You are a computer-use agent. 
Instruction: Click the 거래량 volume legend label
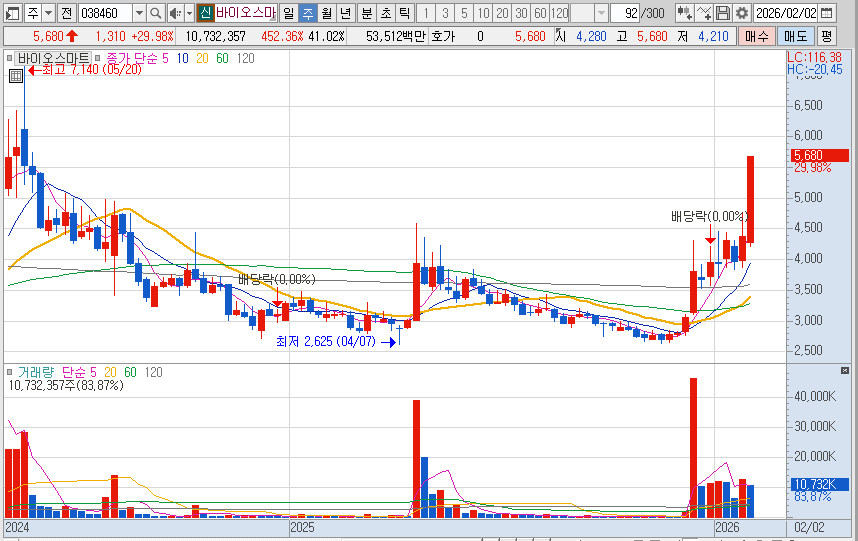point(36,373)
